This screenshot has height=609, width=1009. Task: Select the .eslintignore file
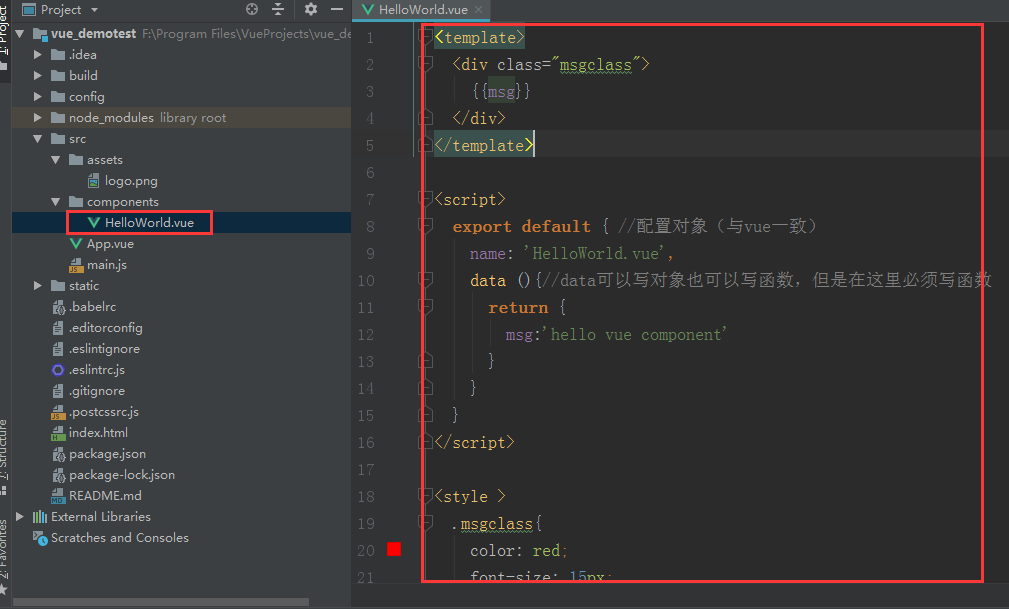(x=104, y=348)
